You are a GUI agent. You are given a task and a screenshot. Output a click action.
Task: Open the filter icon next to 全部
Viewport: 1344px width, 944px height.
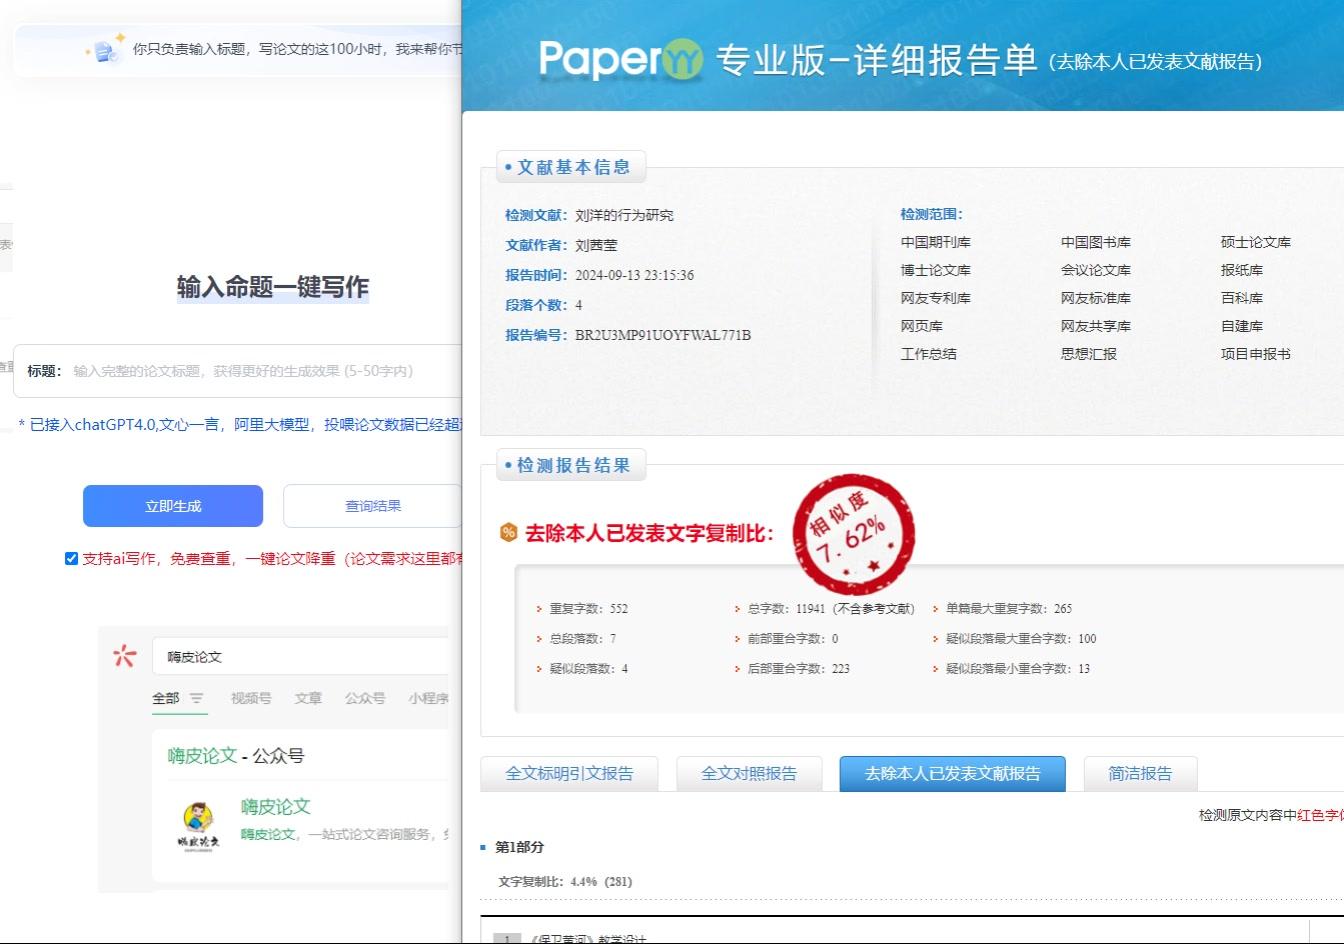pyautogui.click(x=196, y=698)
